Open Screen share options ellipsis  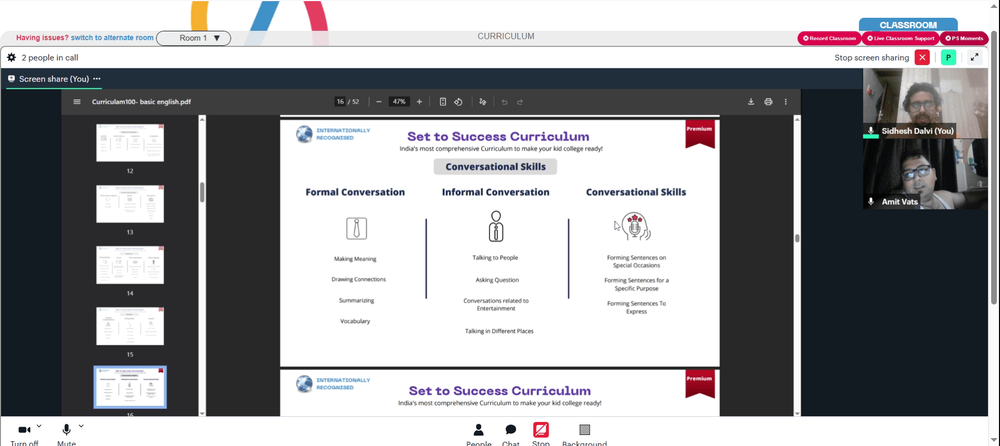tap(97, 78)
